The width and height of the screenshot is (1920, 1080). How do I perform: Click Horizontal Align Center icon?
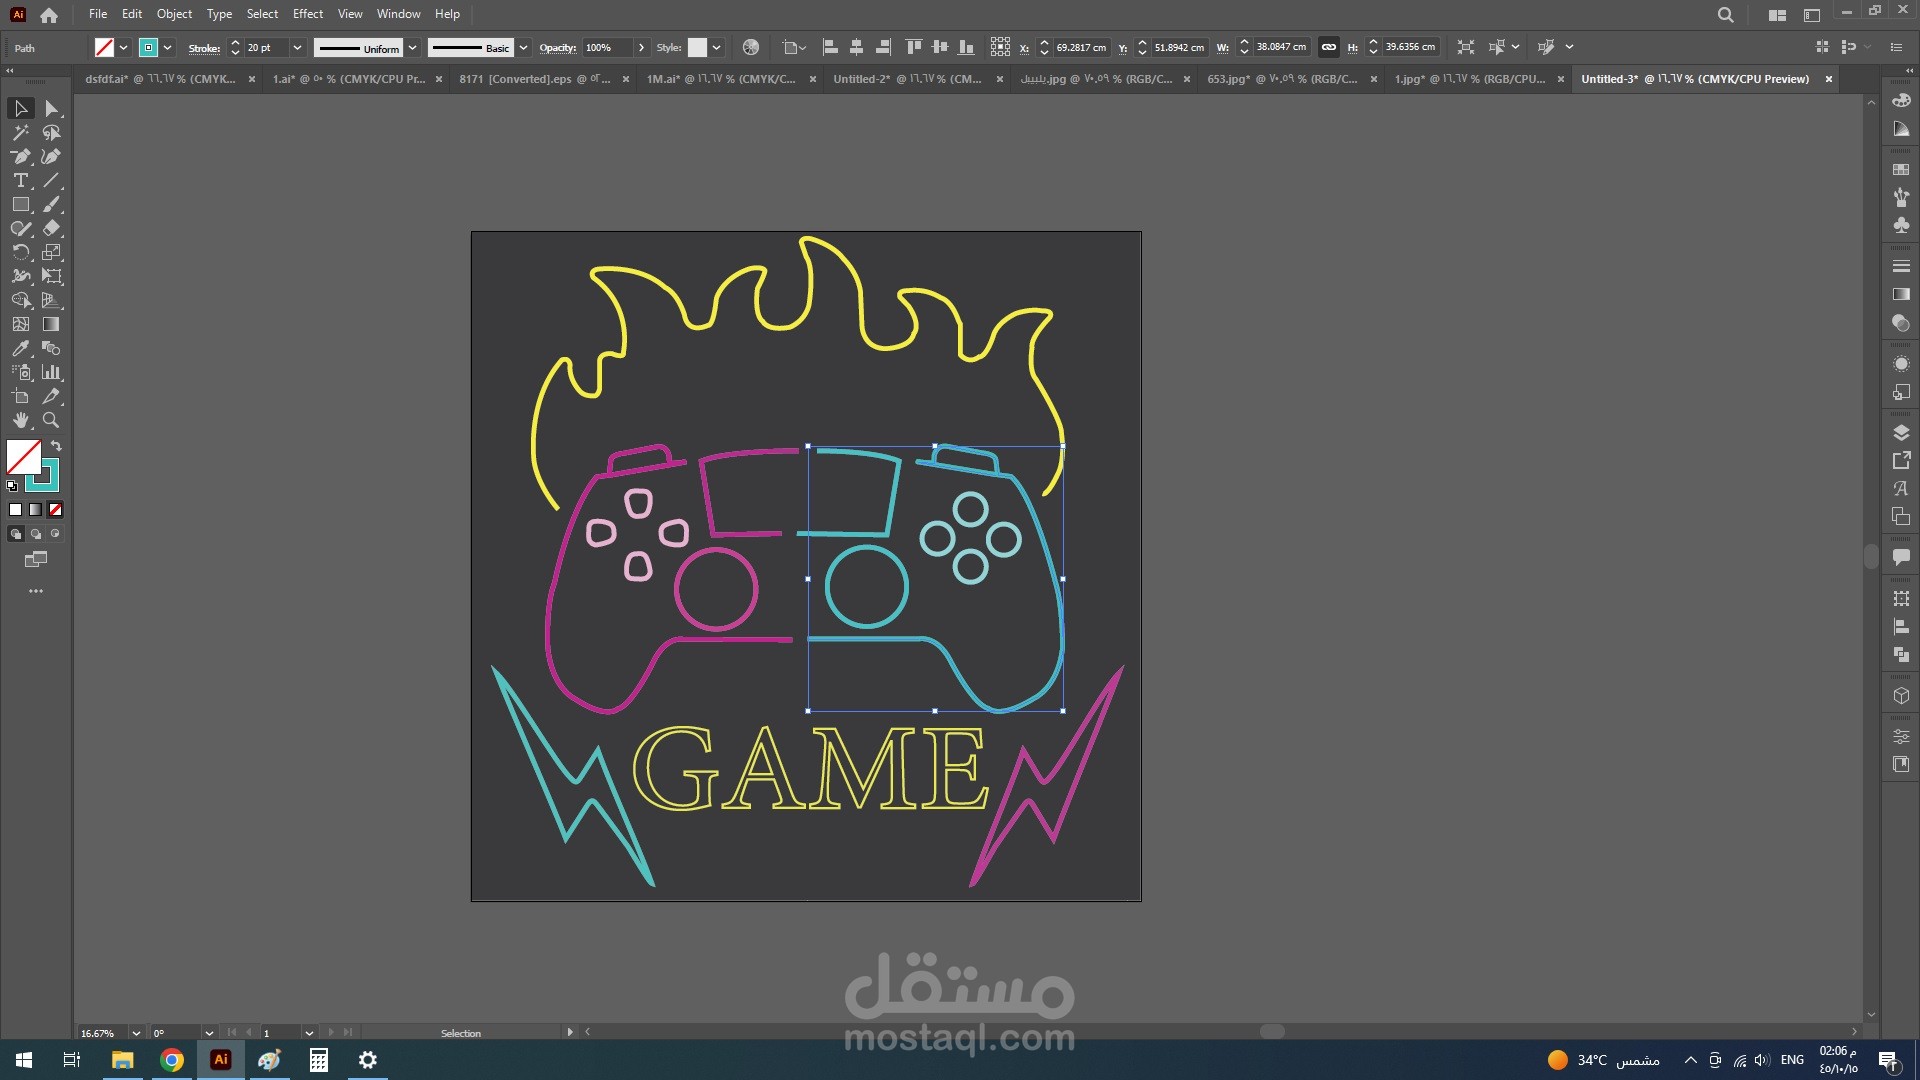pyautogui.click(x=856, y=47)
